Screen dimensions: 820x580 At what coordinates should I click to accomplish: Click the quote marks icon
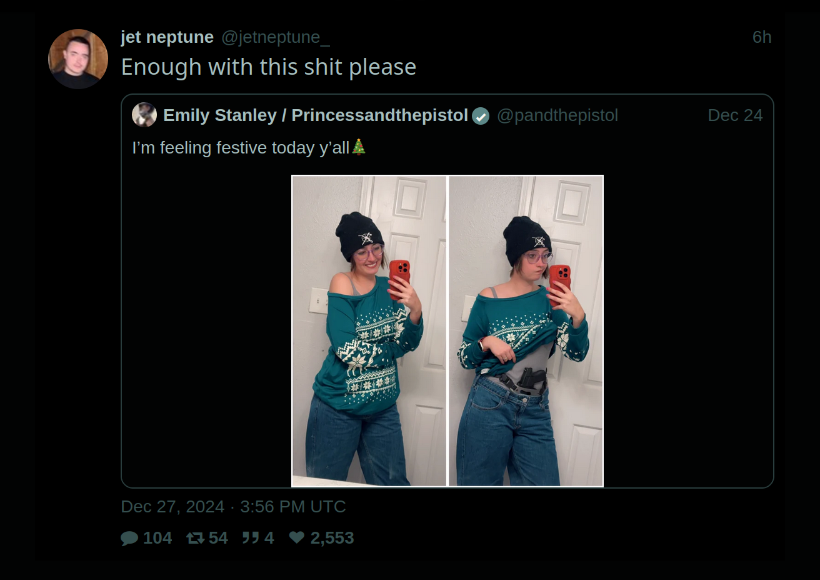pos(250,538)
